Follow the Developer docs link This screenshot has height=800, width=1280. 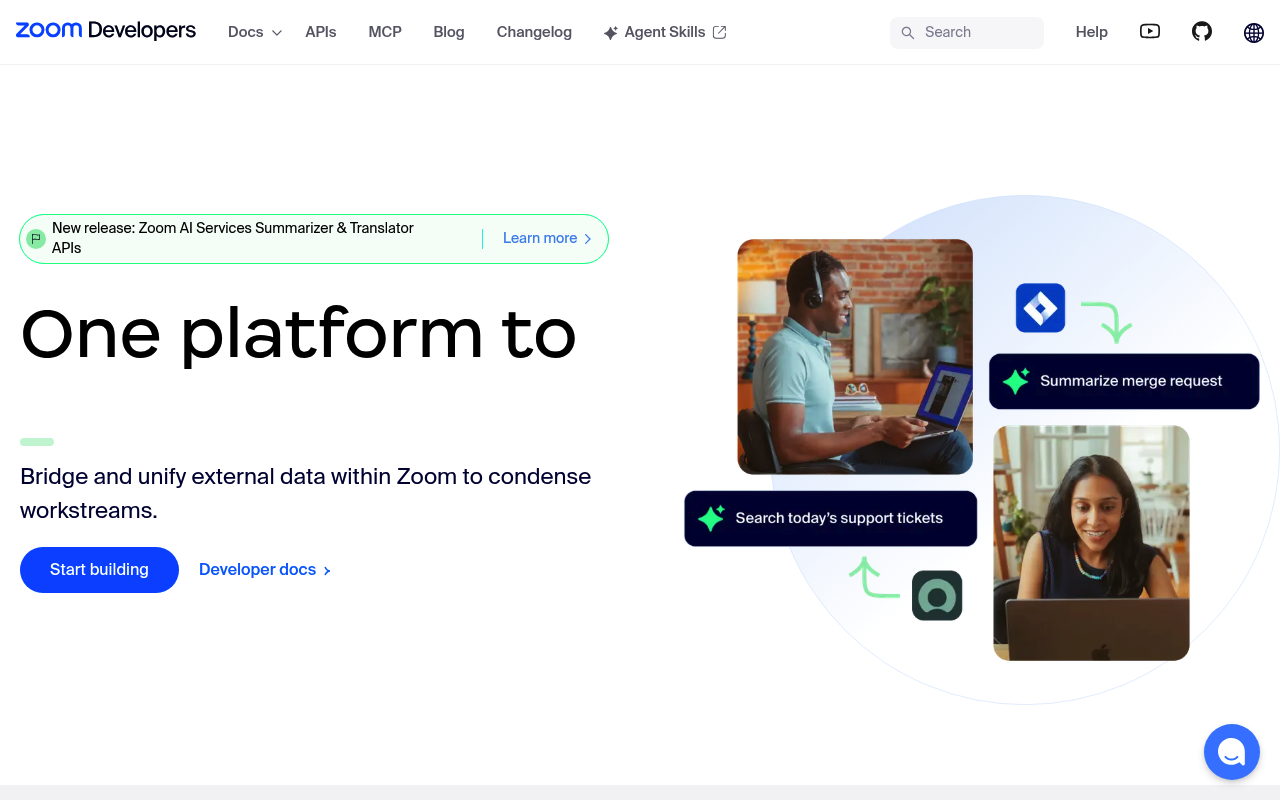pyautogui.click(x=265, y=570)
